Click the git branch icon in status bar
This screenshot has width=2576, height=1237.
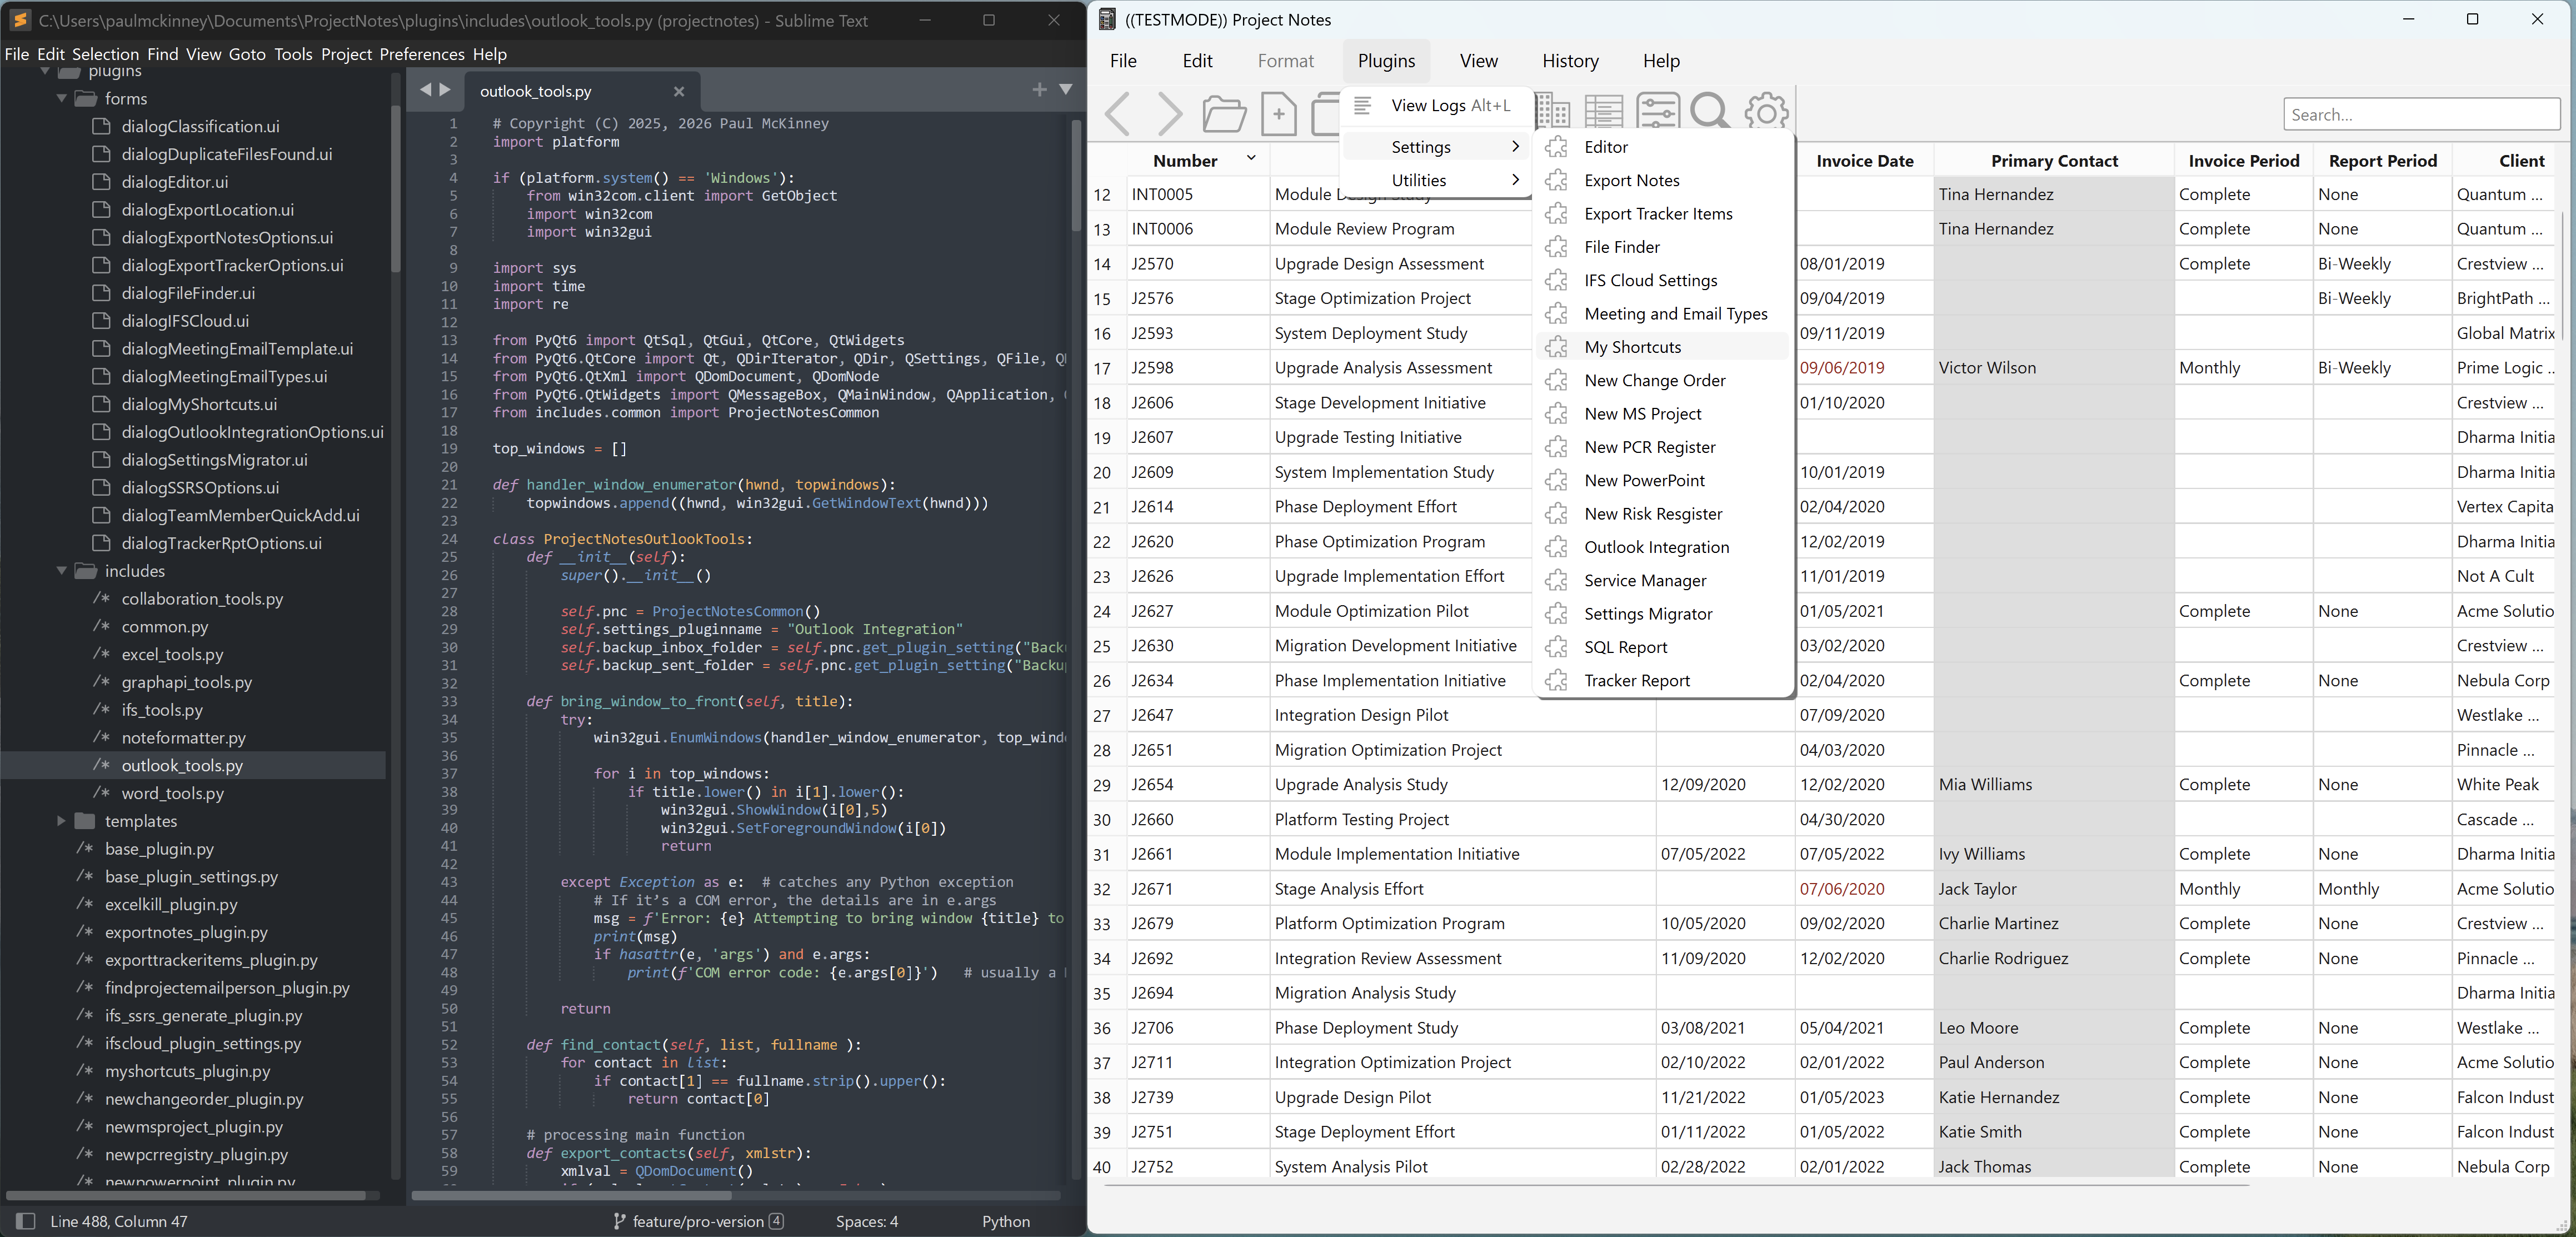coord(619,1221)
